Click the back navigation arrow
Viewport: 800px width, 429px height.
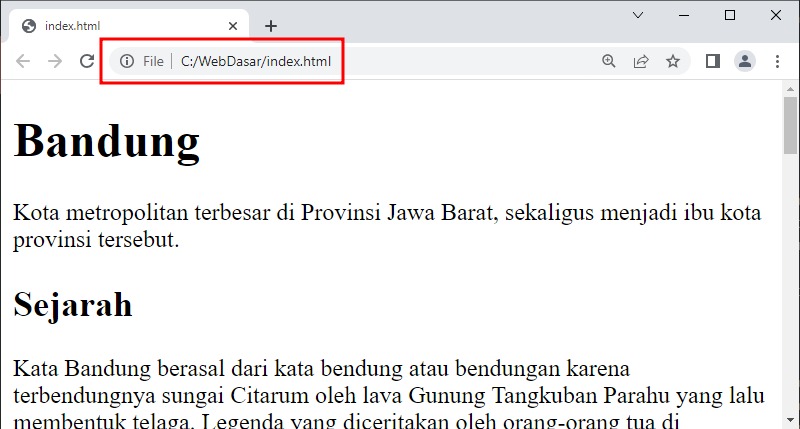pos(23,61)
